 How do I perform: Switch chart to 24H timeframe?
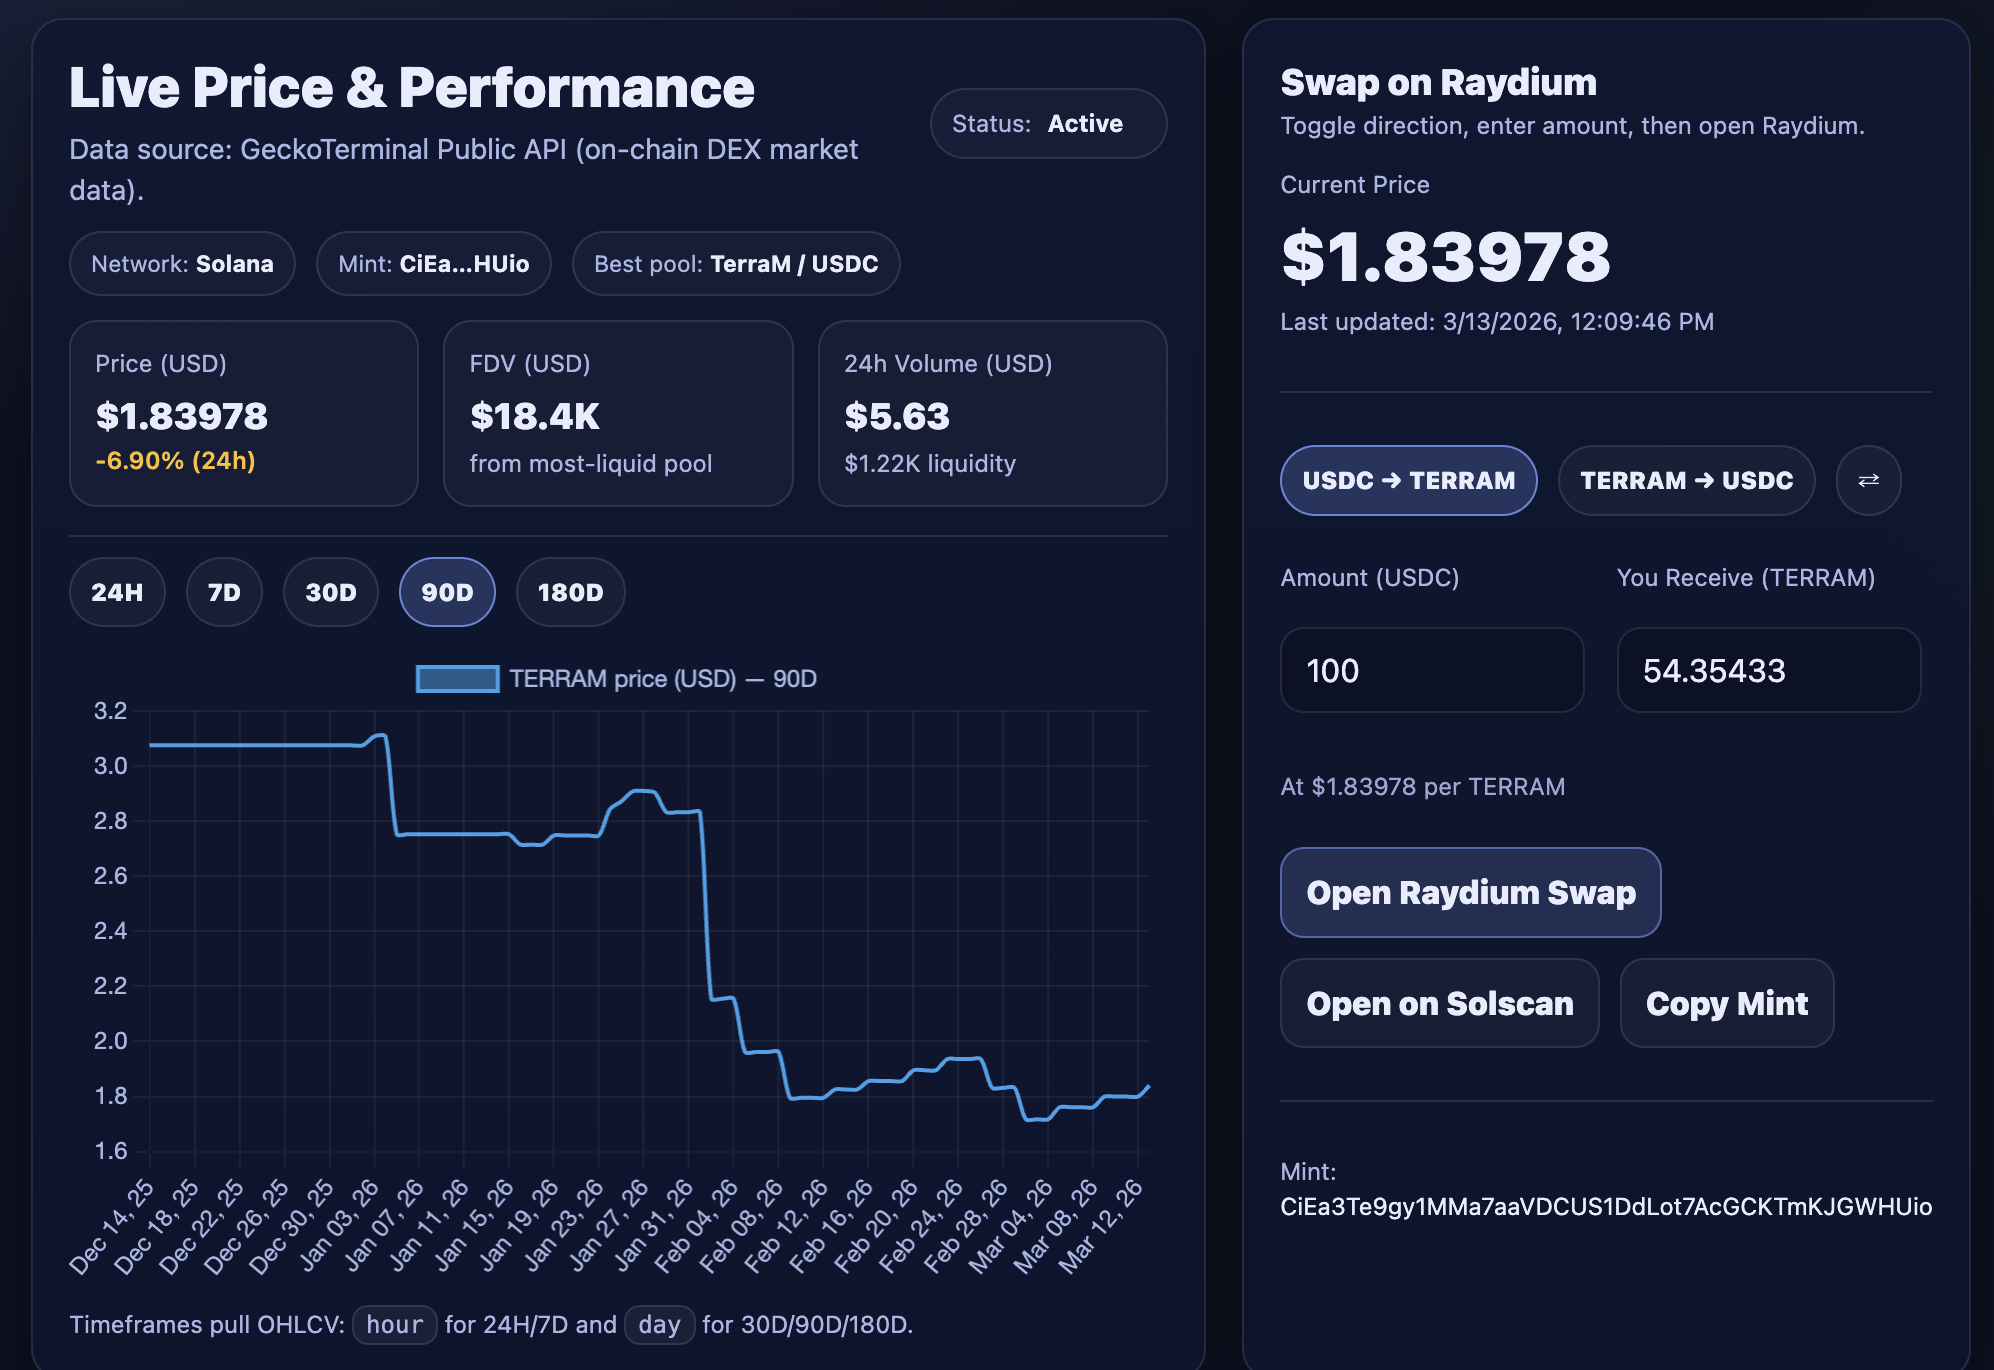117,592
